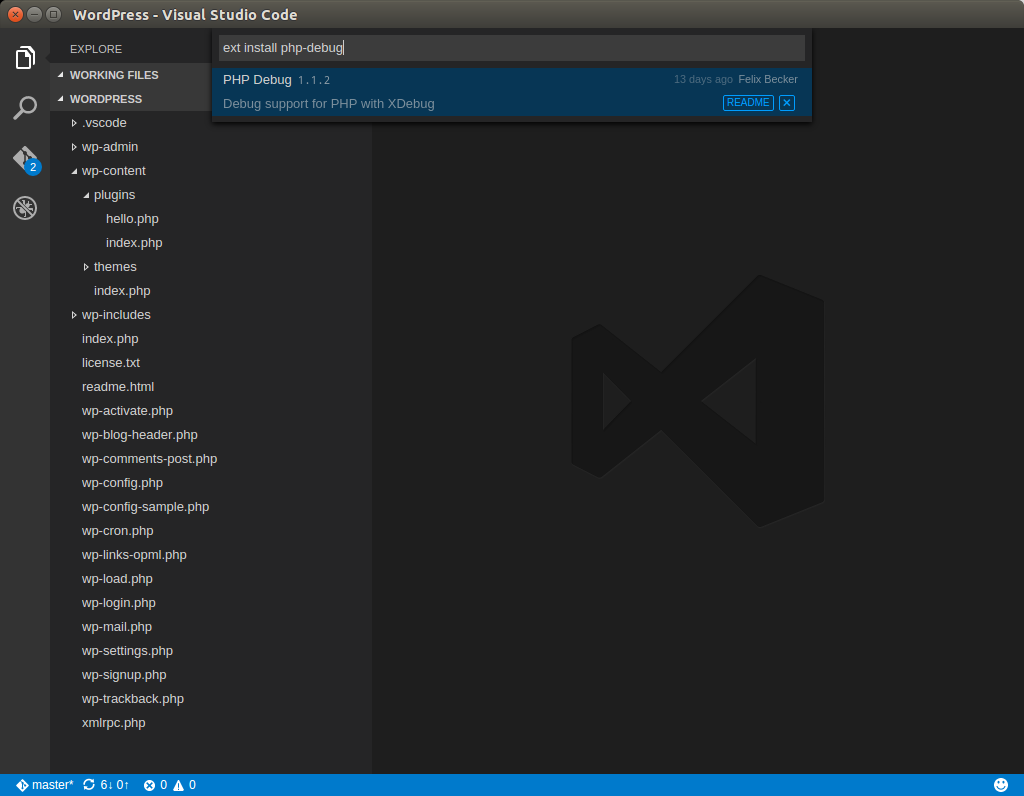Open wp-login.php file

coord(119,603)
